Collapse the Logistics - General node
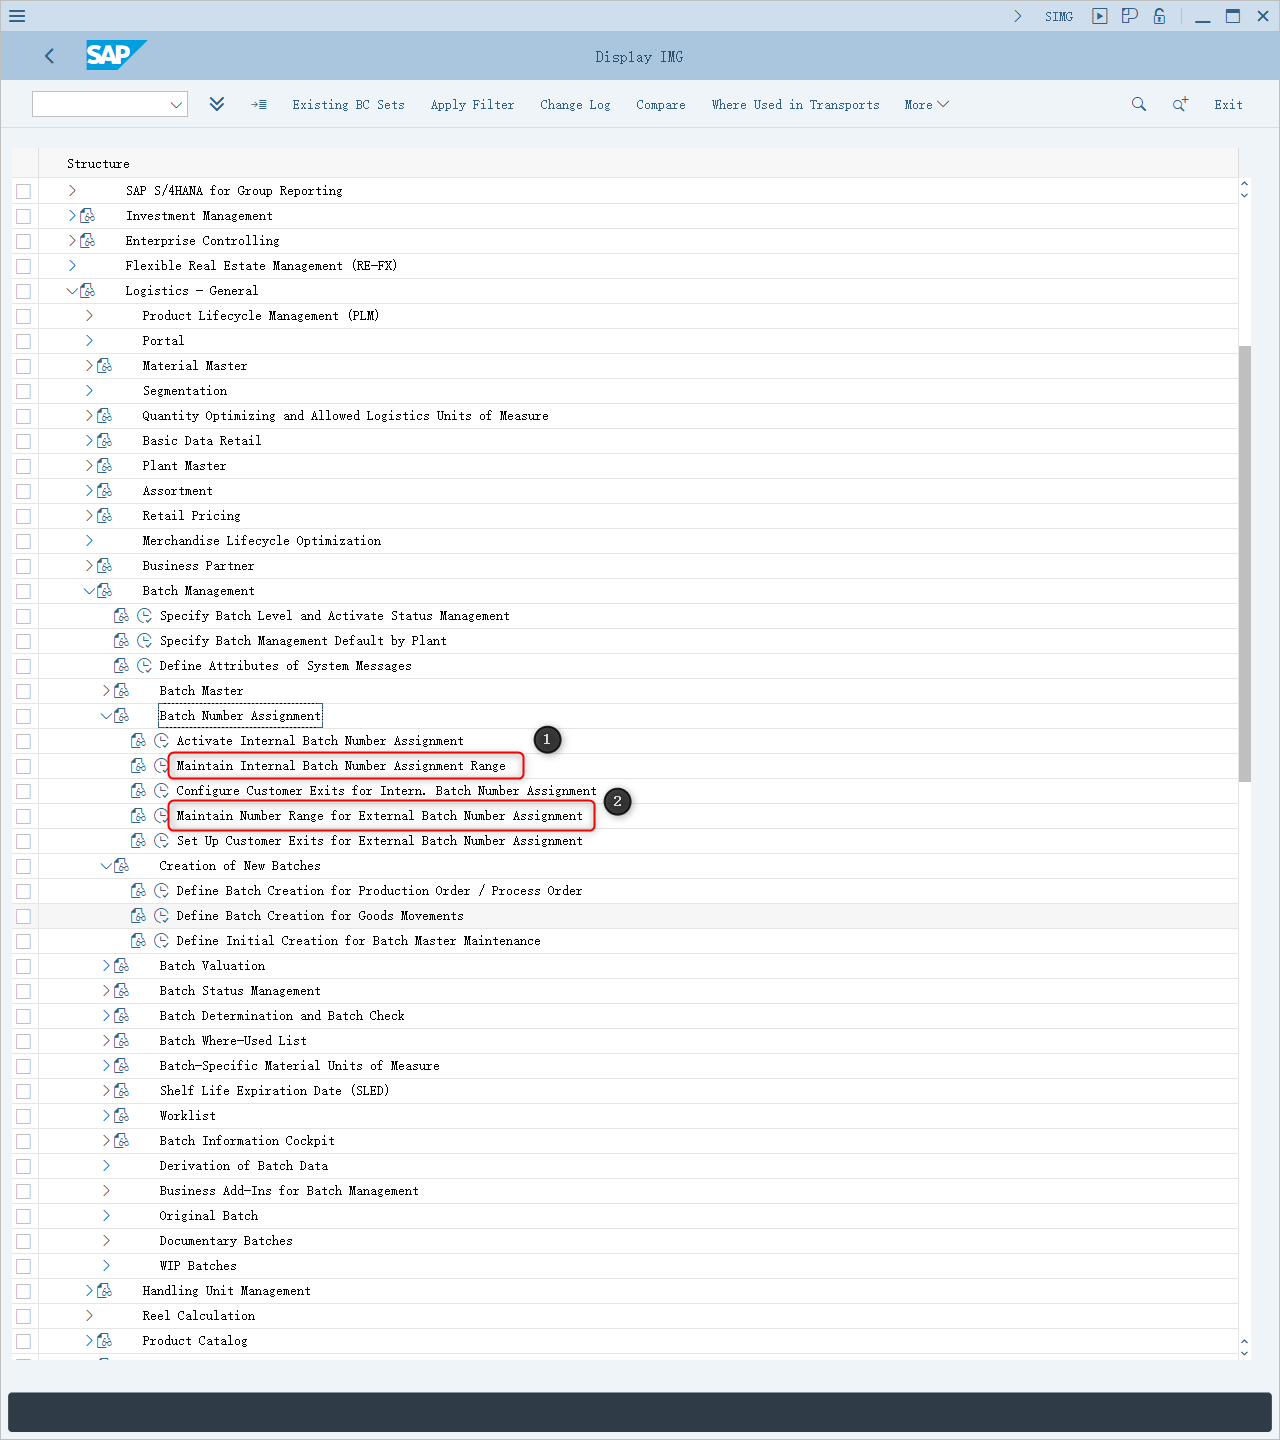 pyautogui.click(x=72, y=291)
